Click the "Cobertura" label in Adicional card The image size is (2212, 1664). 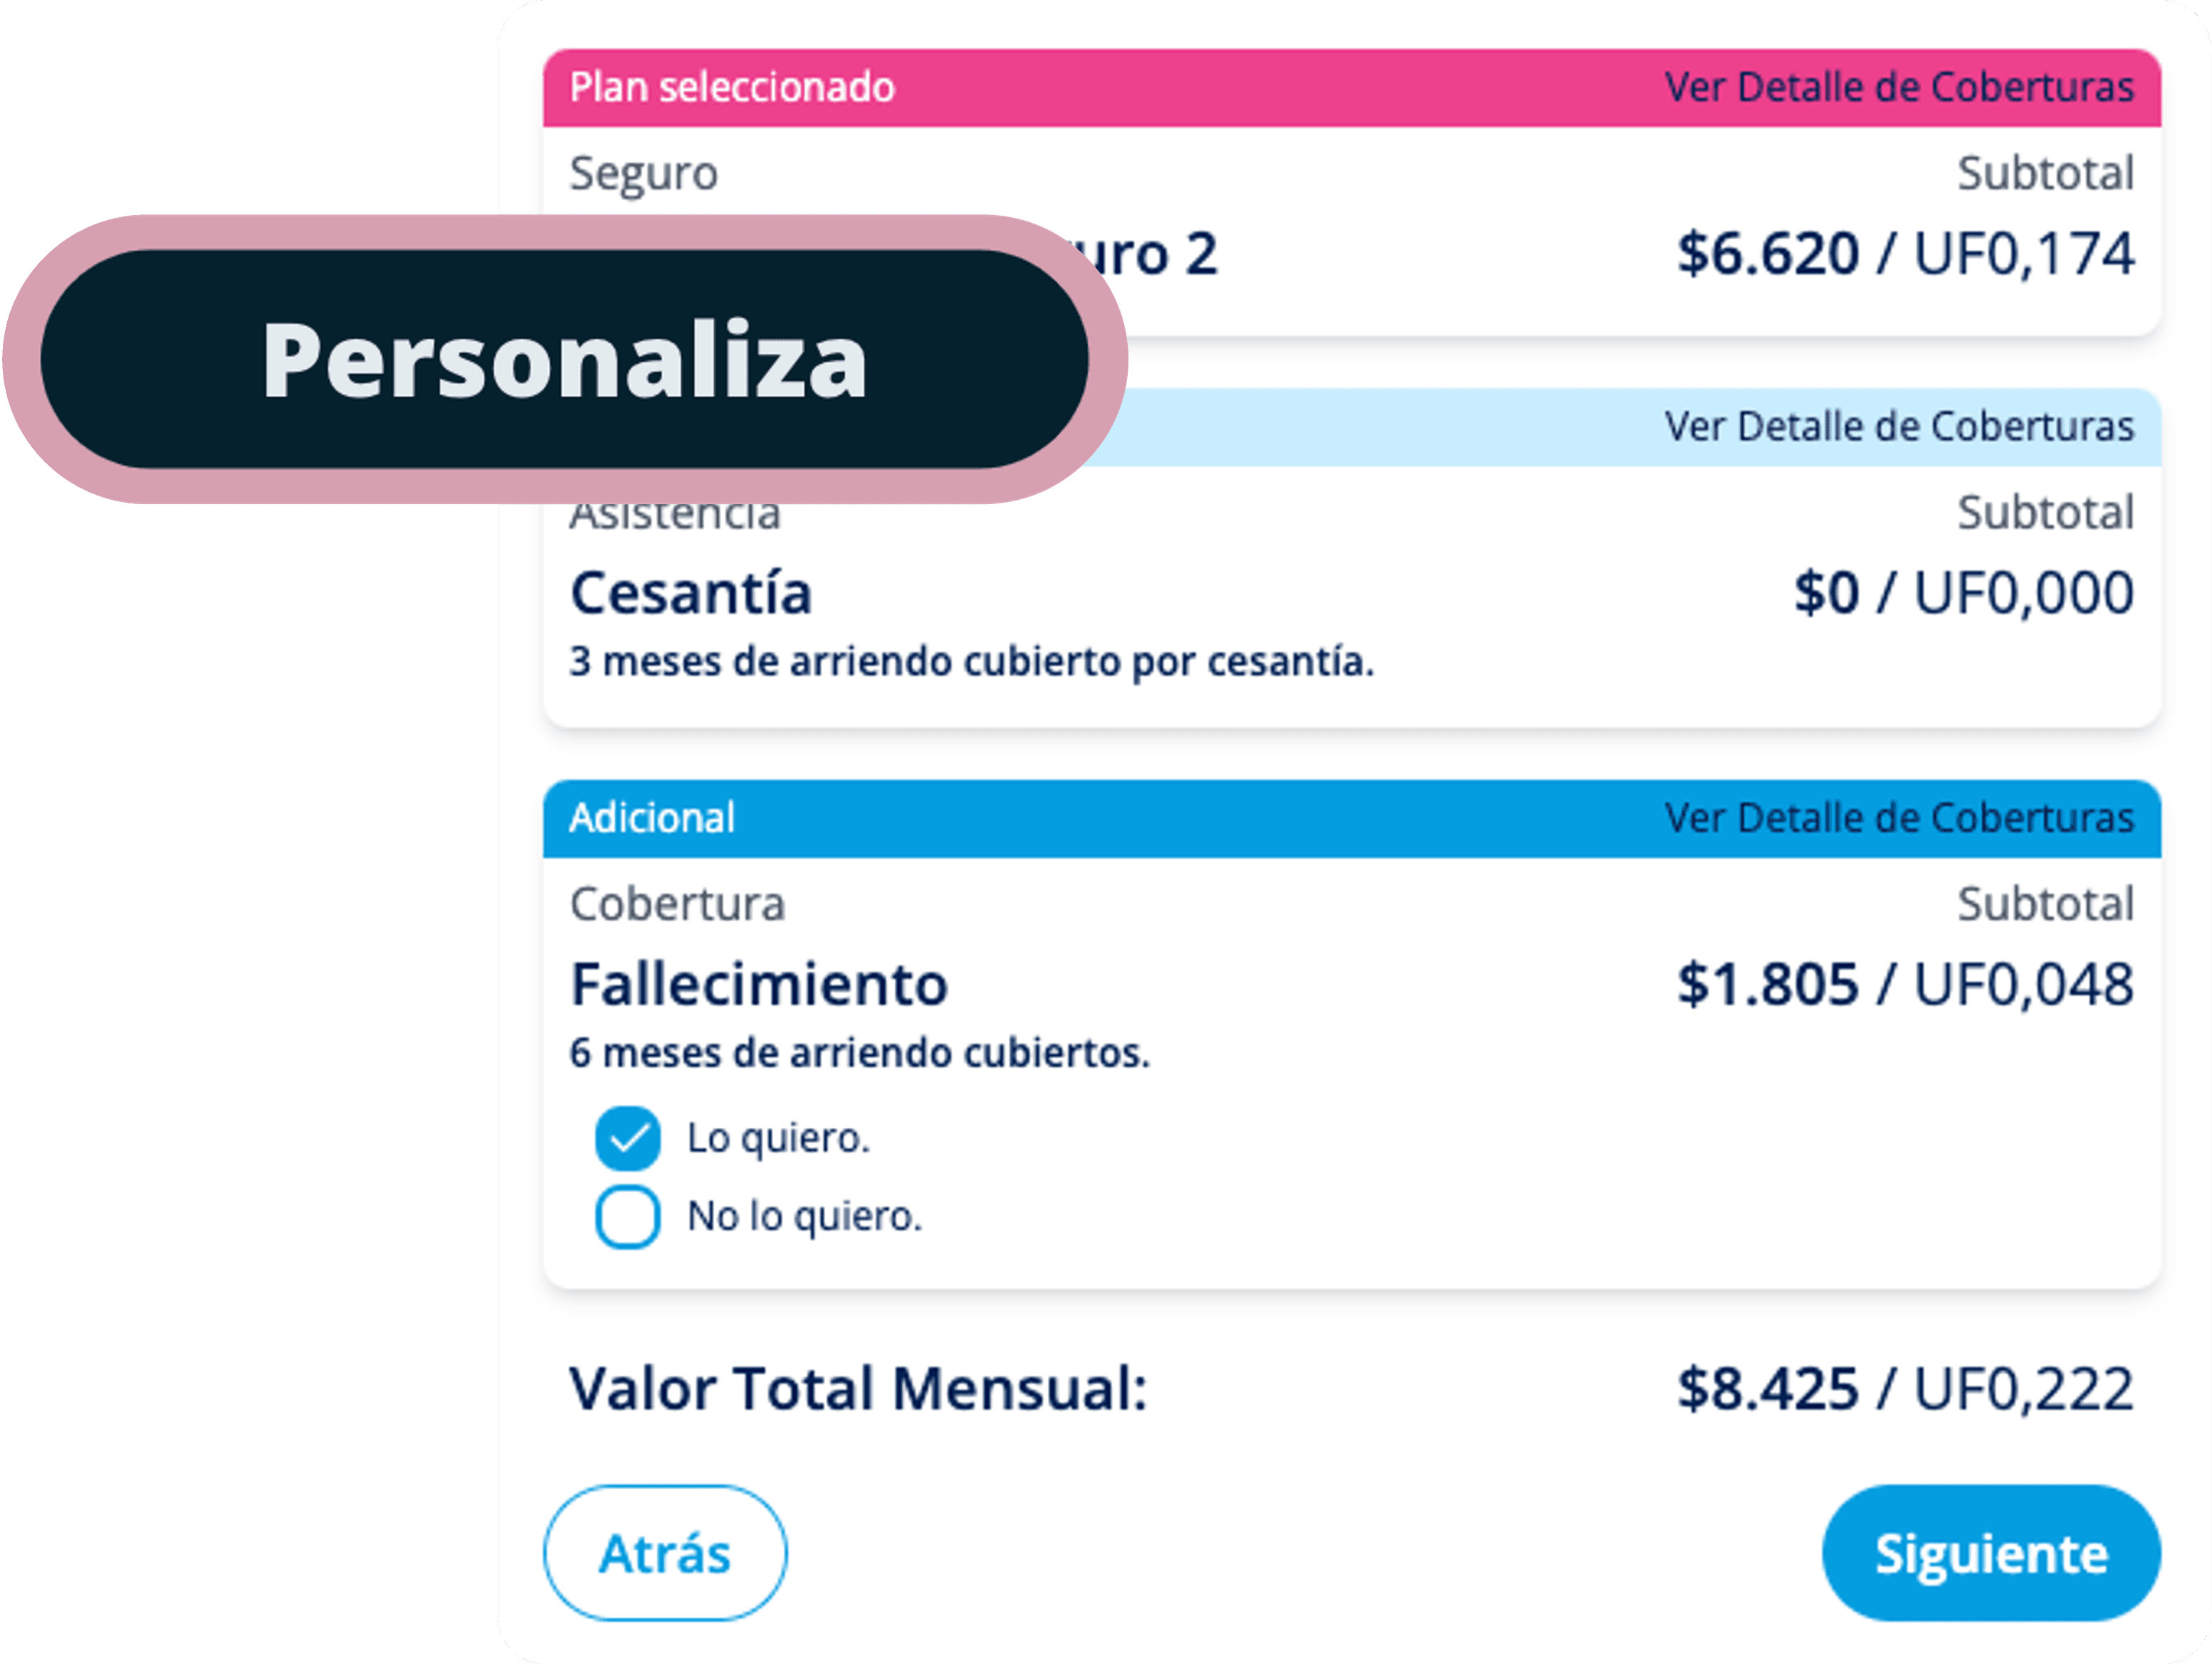pos(677,904)
